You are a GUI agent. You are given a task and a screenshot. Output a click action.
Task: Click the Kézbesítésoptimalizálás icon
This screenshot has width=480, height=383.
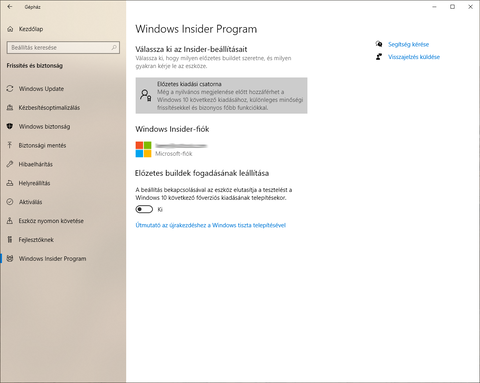coord(10,108)
